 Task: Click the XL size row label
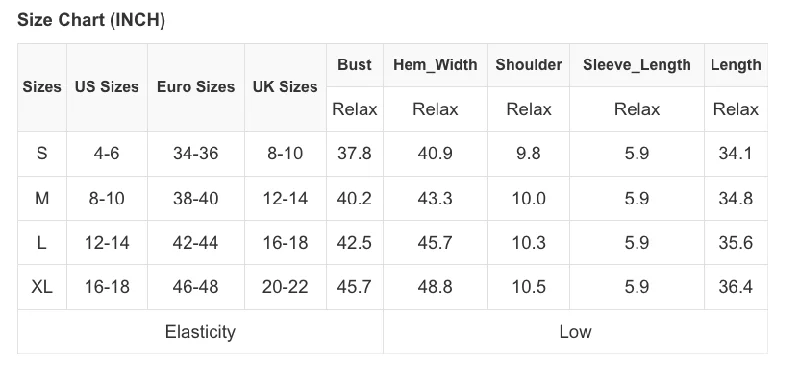pos(42,287)
